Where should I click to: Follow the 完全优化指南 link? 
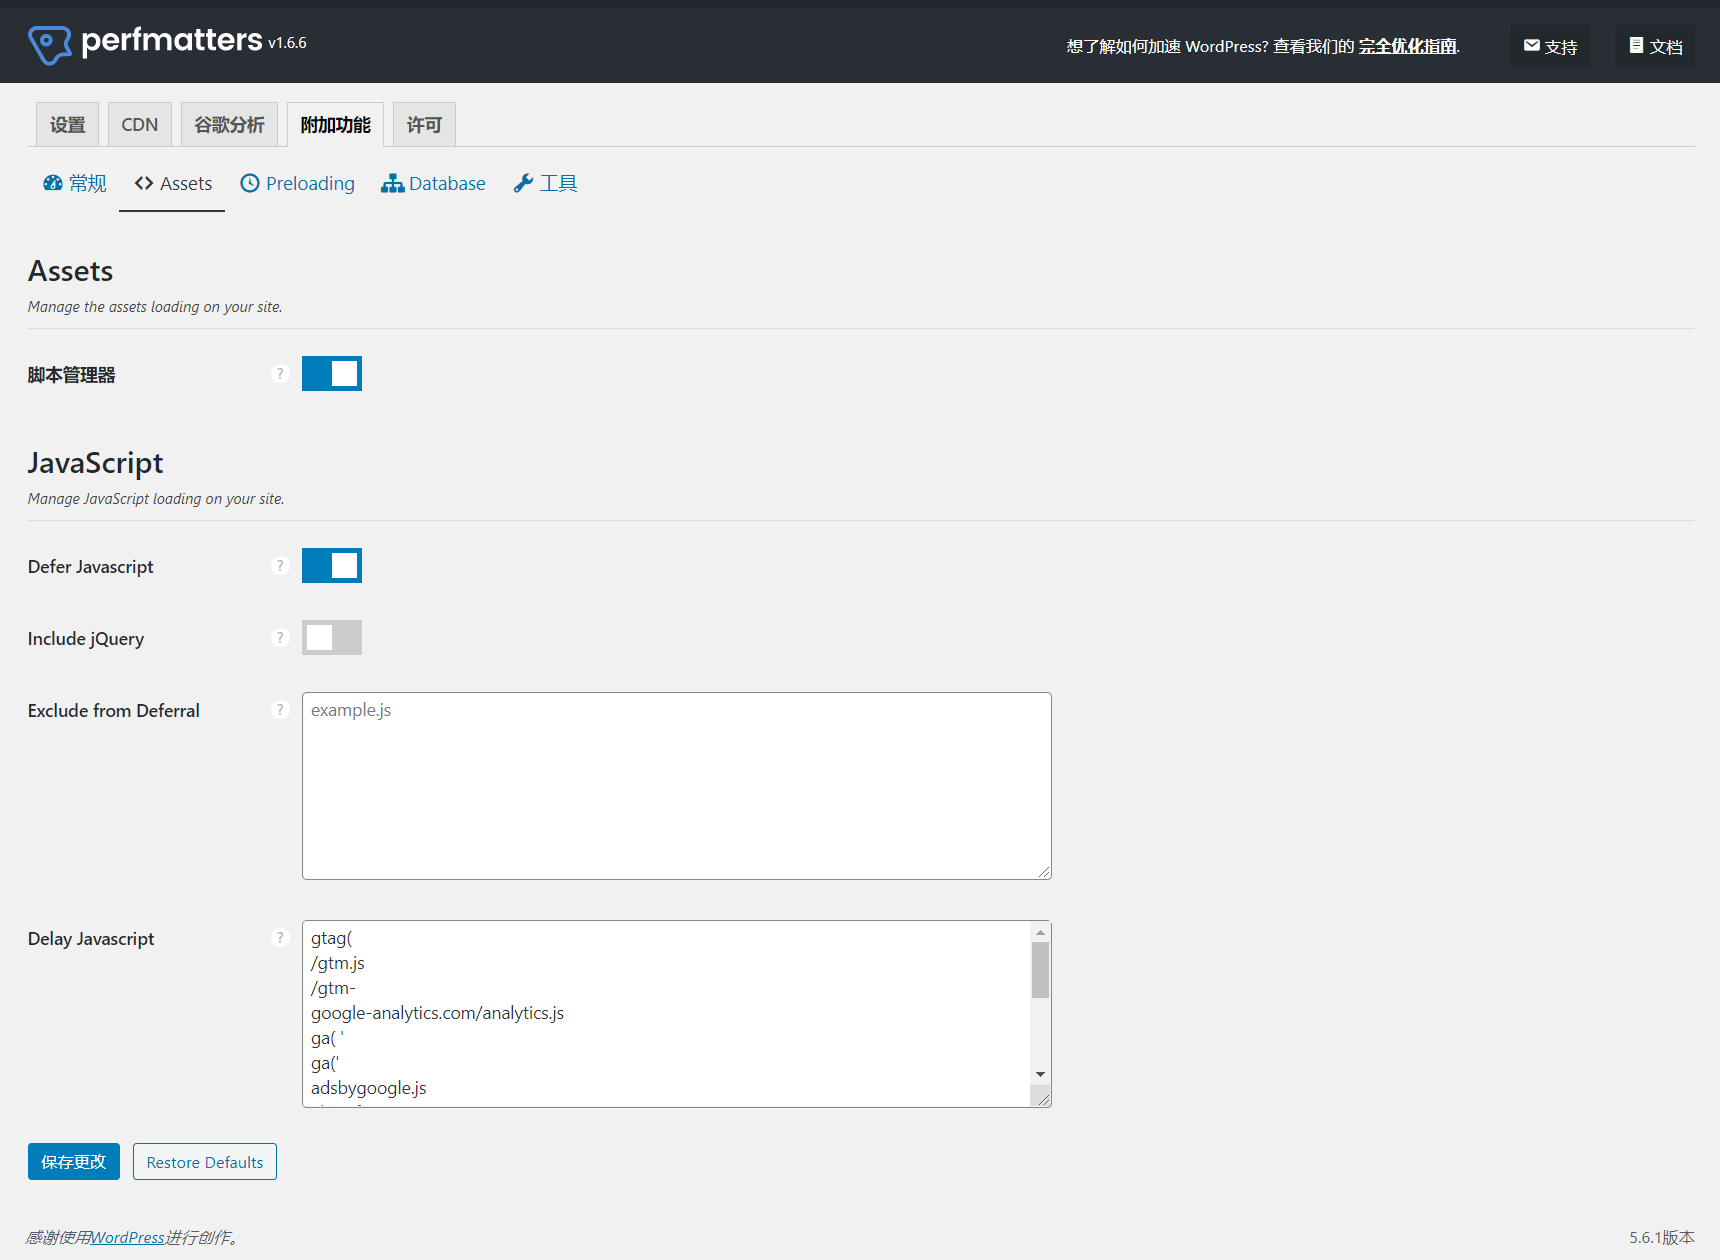(1407, 46)
